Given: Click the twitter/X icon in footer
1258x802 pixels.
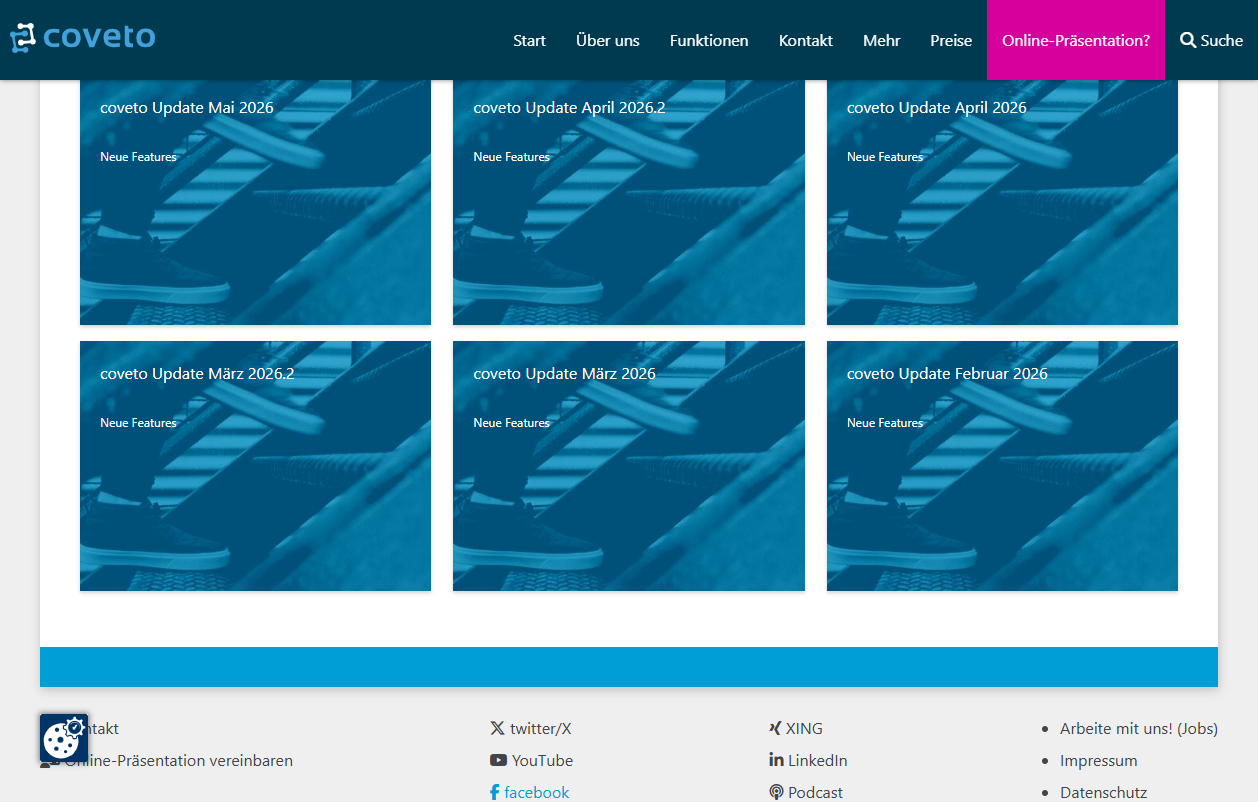Looking at the screenshot, I should (497, 728).
